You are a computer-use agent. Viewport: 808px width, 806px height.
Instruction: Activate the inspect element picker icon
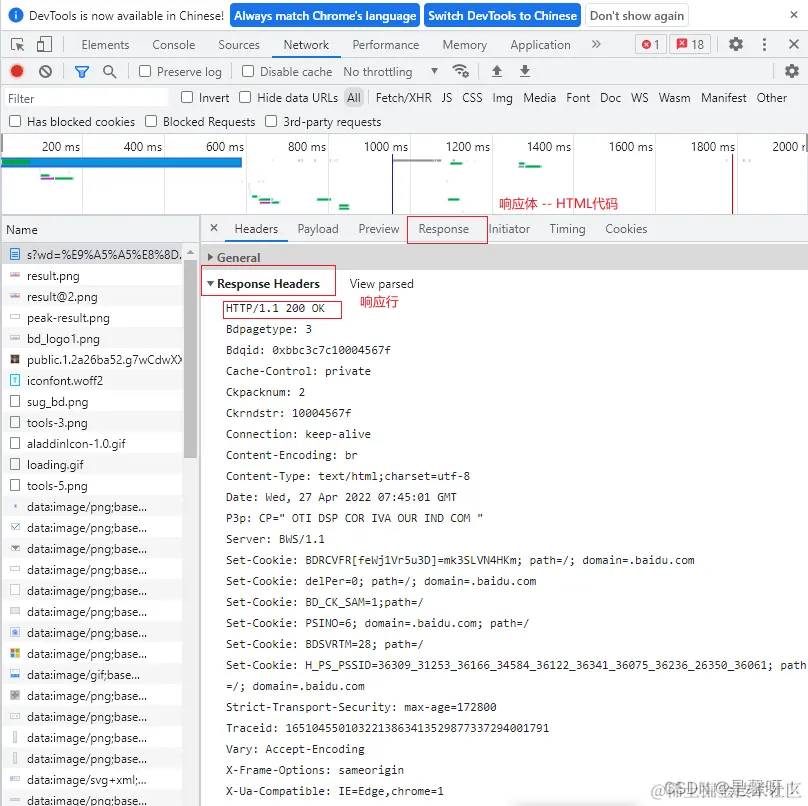18,45
